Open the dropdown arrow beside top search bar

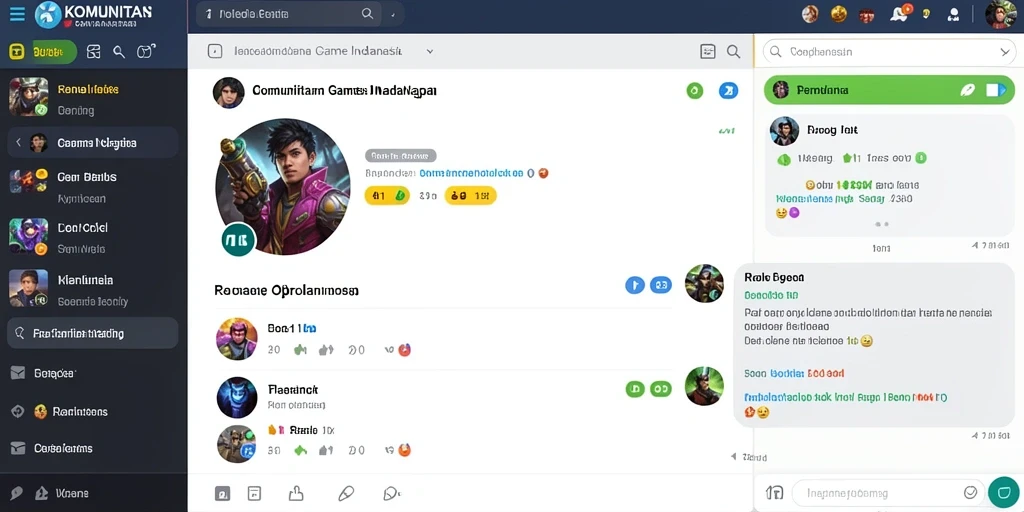click(x=392, y=14)
